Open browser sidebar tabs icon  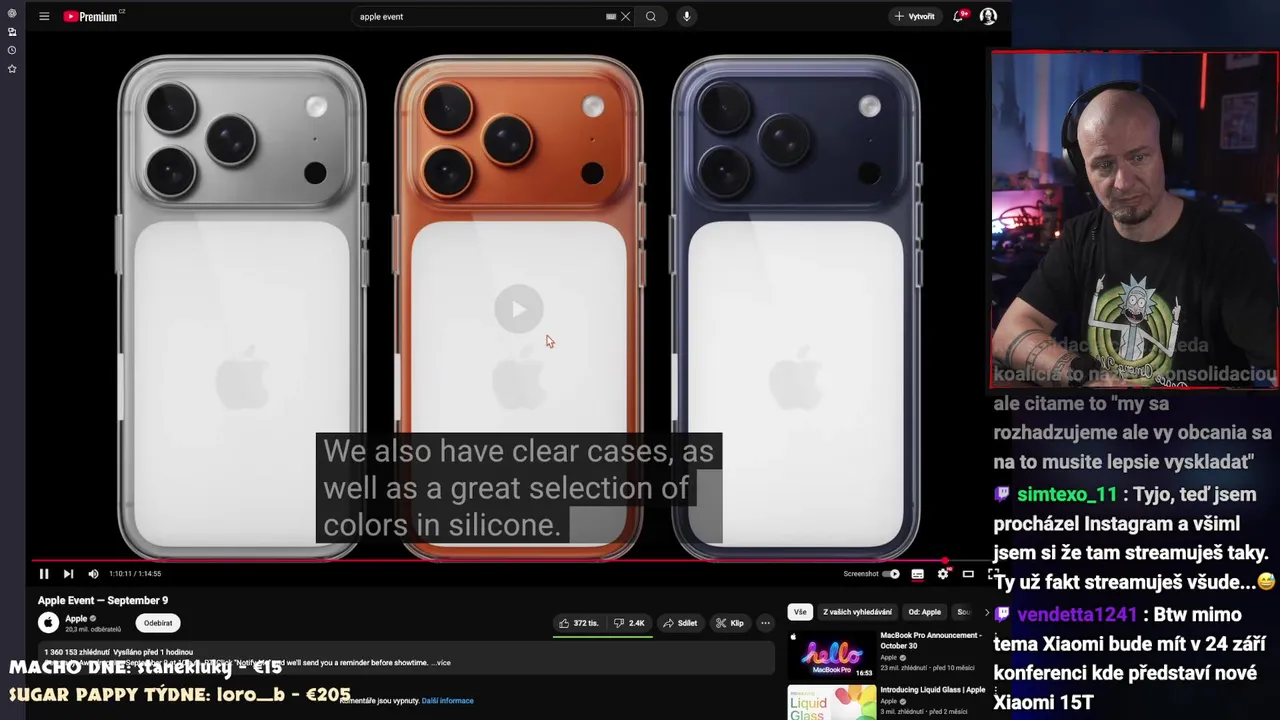12,32
